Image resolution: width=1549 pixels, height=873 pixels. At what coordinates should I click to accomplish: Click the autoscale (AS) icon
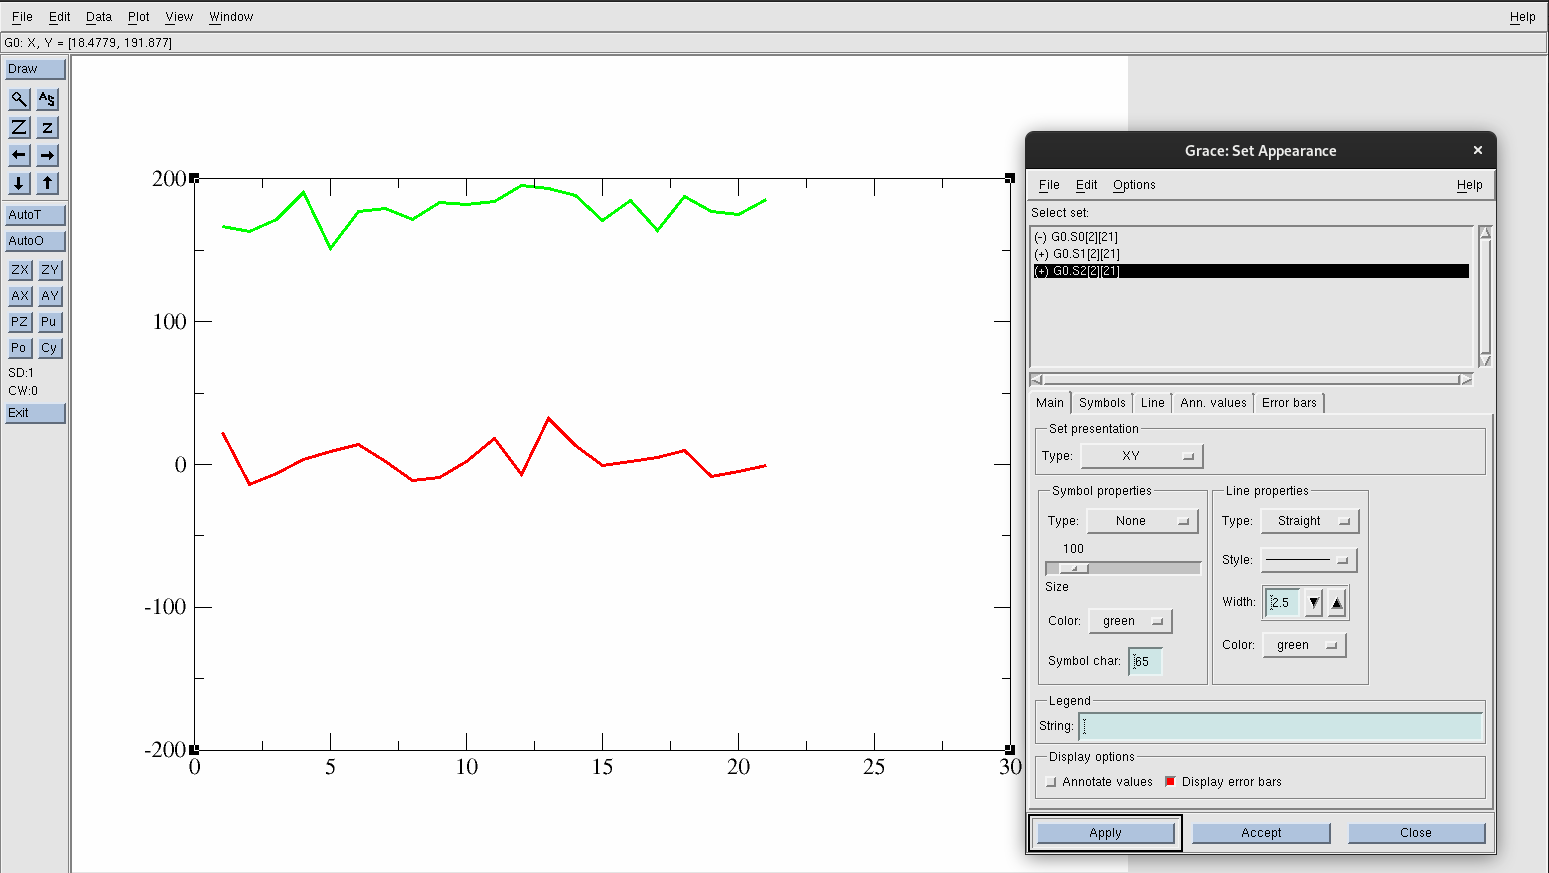[47, 99]
